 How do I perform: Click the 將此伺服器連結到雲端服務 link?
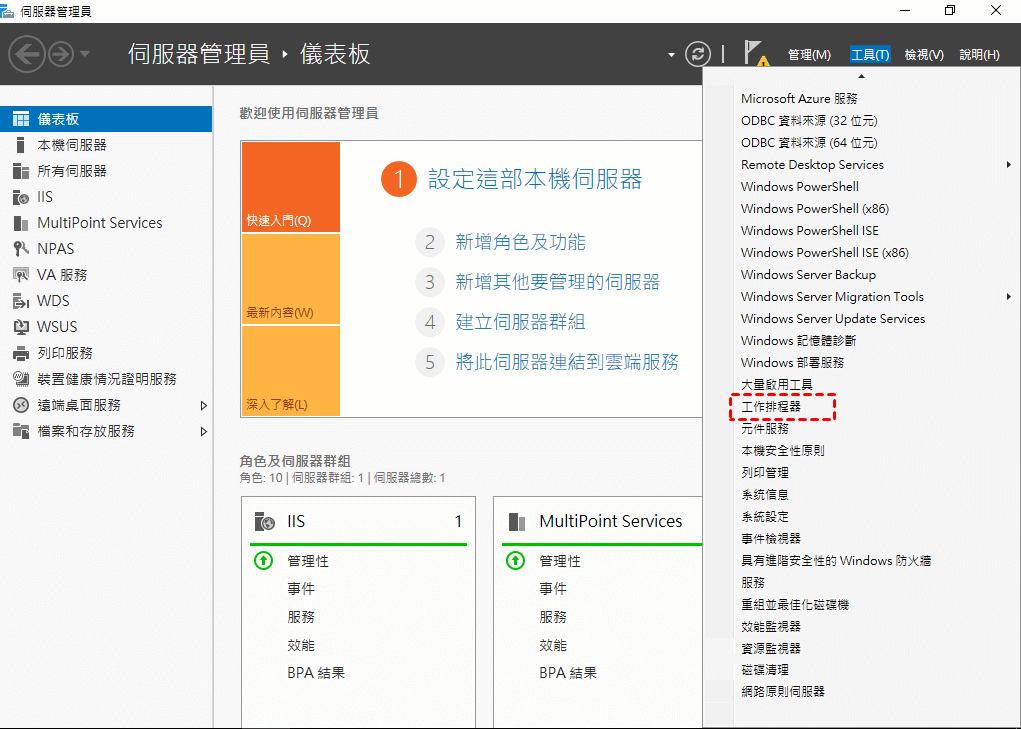[x=566, y=361]
